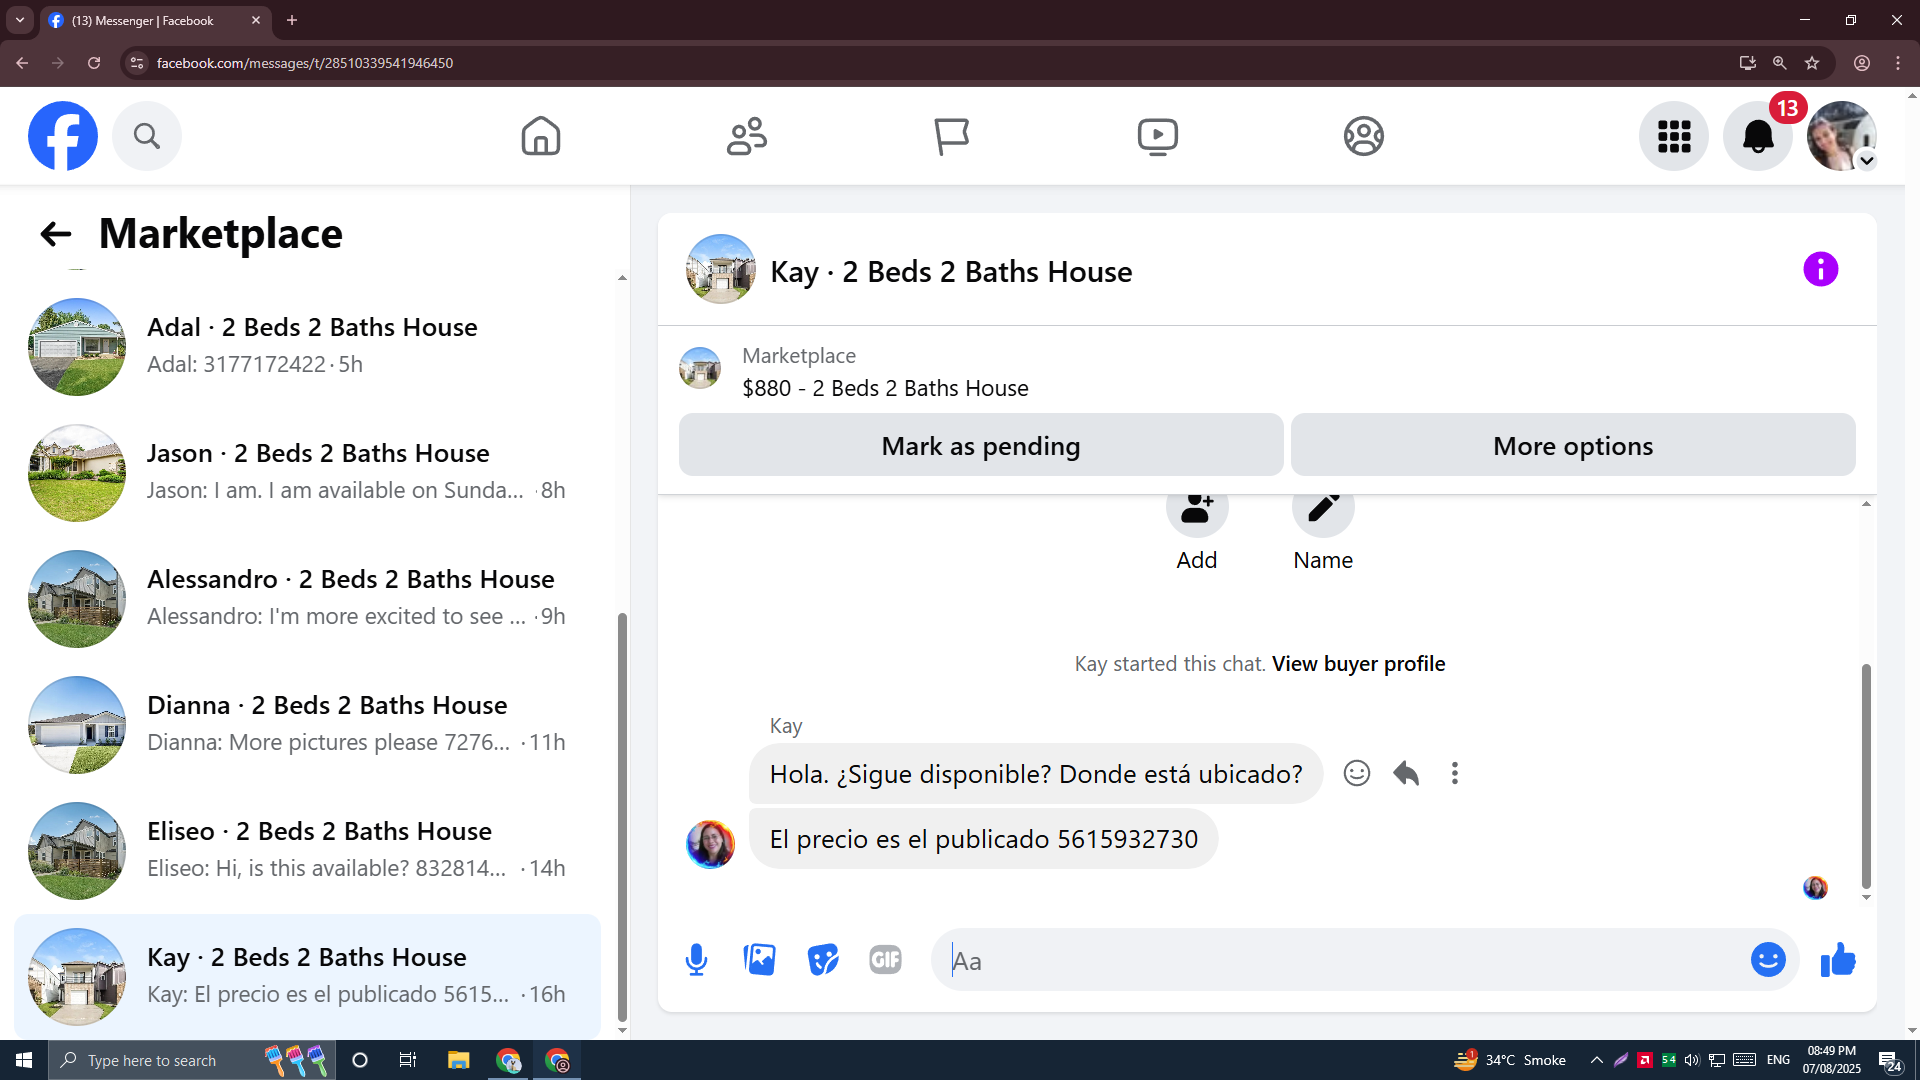1920x1080 pixels.
Task: Click the message input field Aa
Action: coord(1340,960)
